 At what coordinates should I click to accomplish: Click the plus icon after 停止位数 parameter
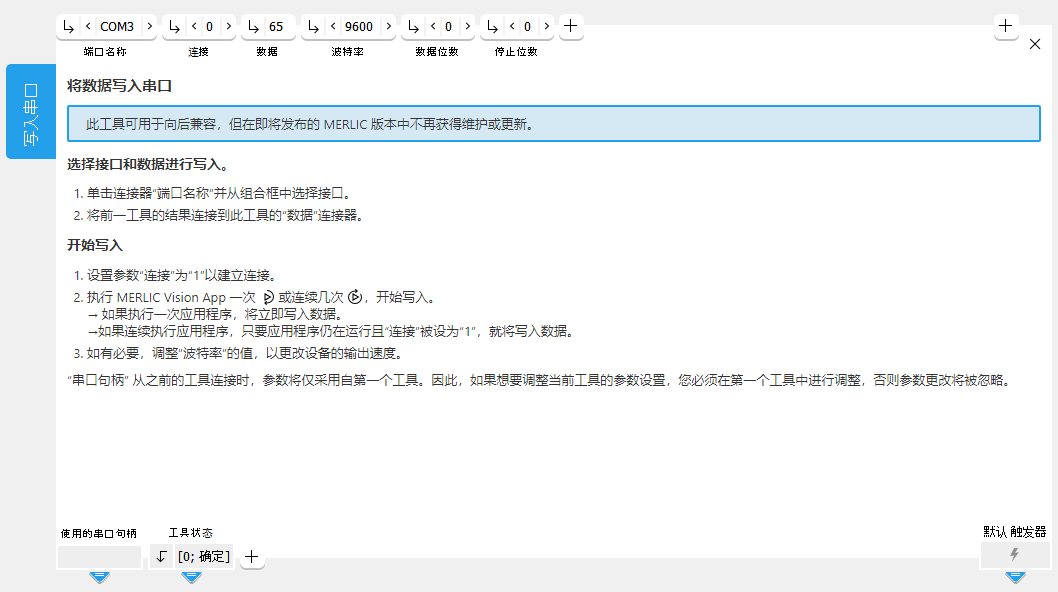pyautogui.click(x=570, y=27)
